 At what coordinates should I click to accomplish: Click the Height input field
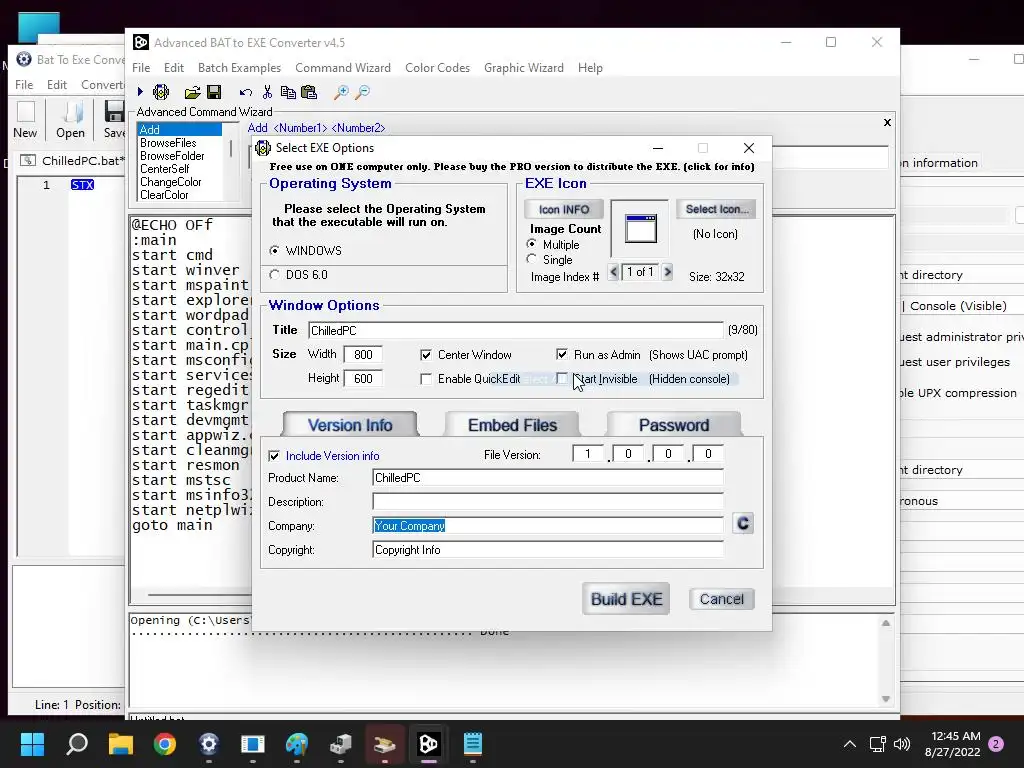[363, 379]
